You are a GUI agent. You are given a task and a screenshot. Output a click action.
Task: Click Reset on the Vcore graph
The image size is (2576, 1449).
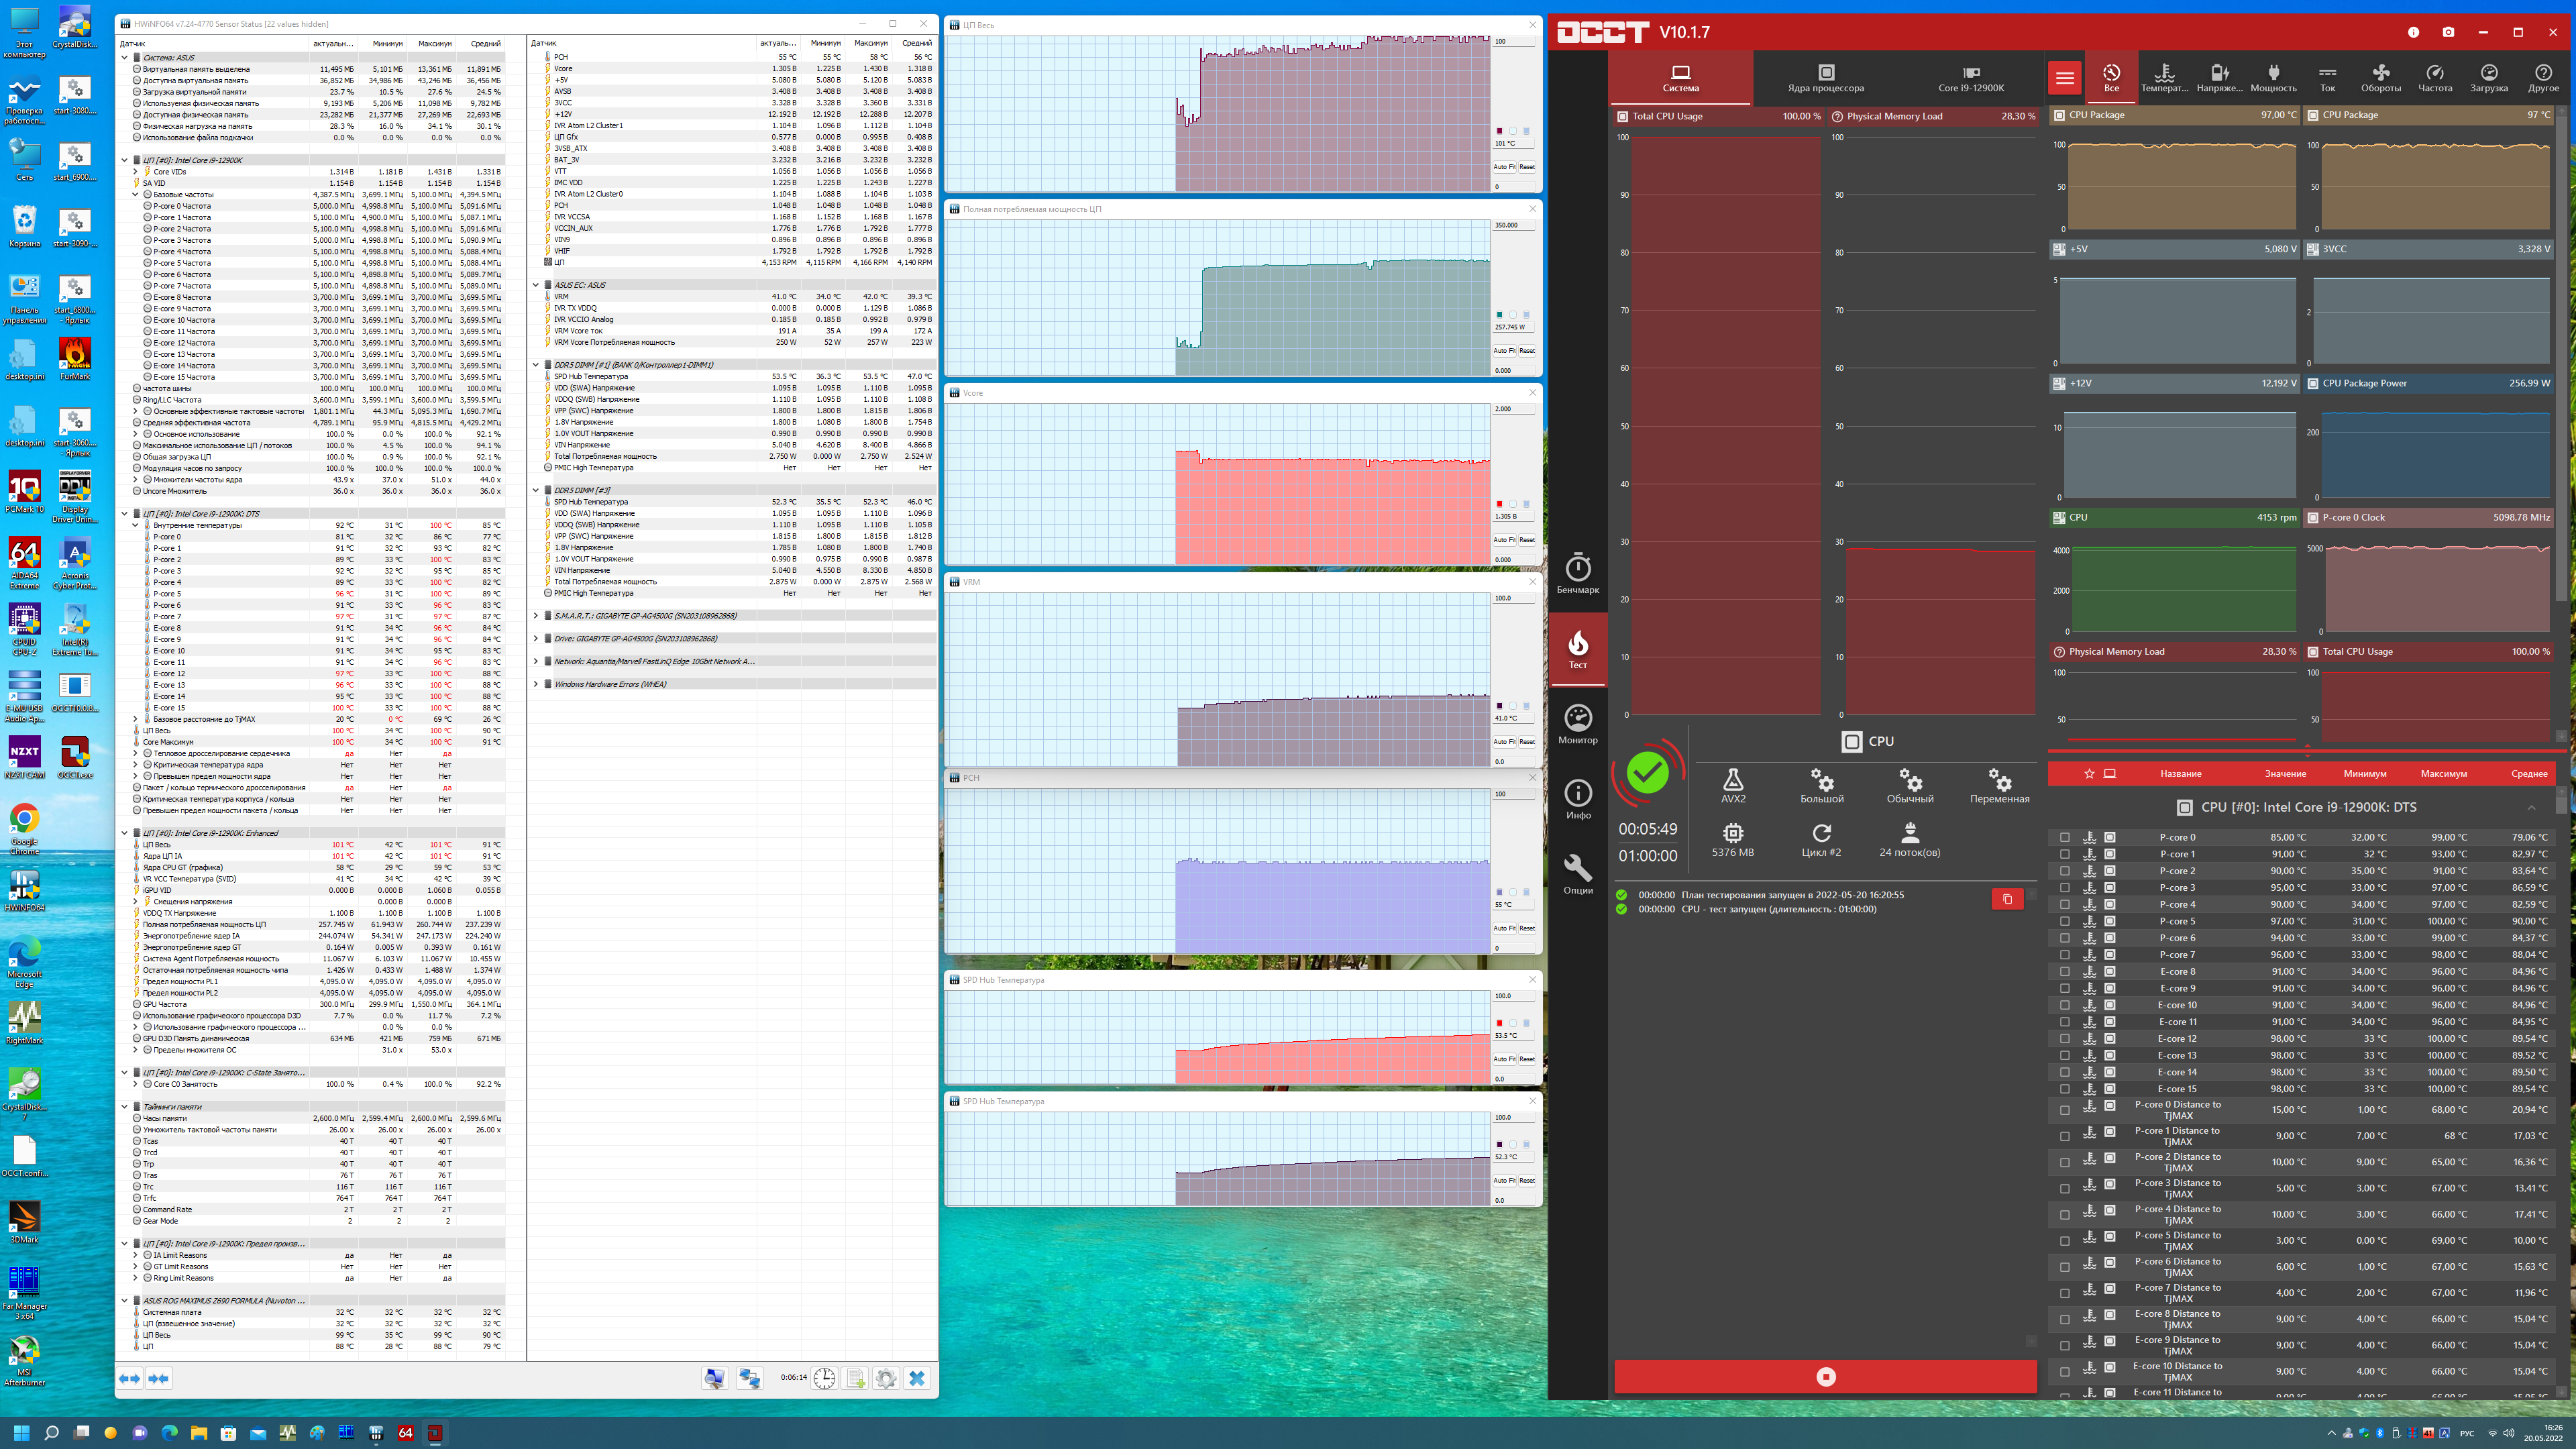(x=1527, y=540)
